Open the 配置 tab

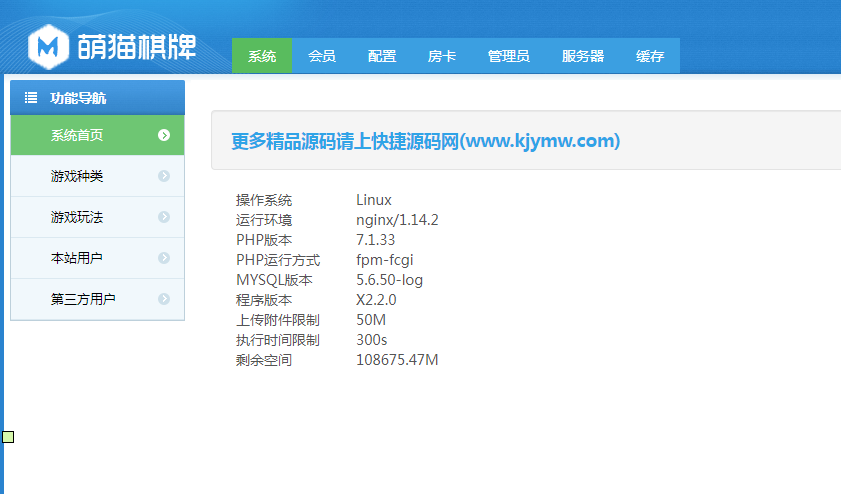pyautogui.click(x=382, y=56)
